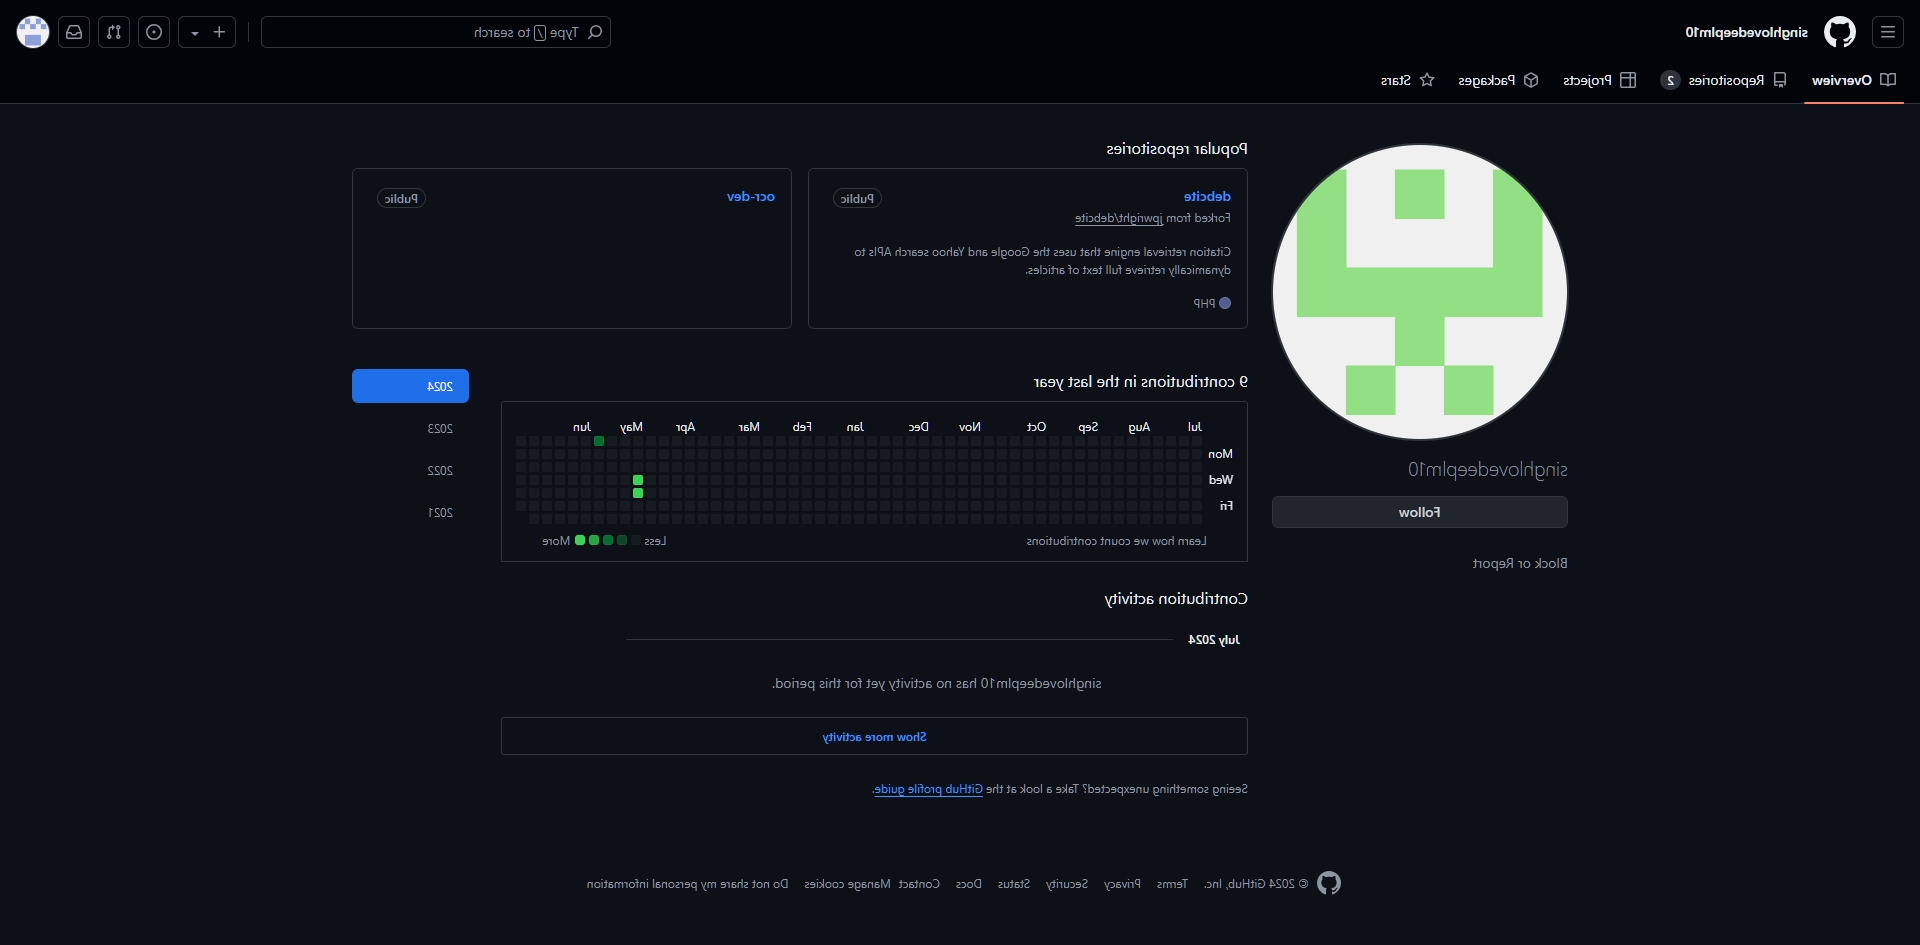Open the Terms footer link

[x=1172, y=884]
